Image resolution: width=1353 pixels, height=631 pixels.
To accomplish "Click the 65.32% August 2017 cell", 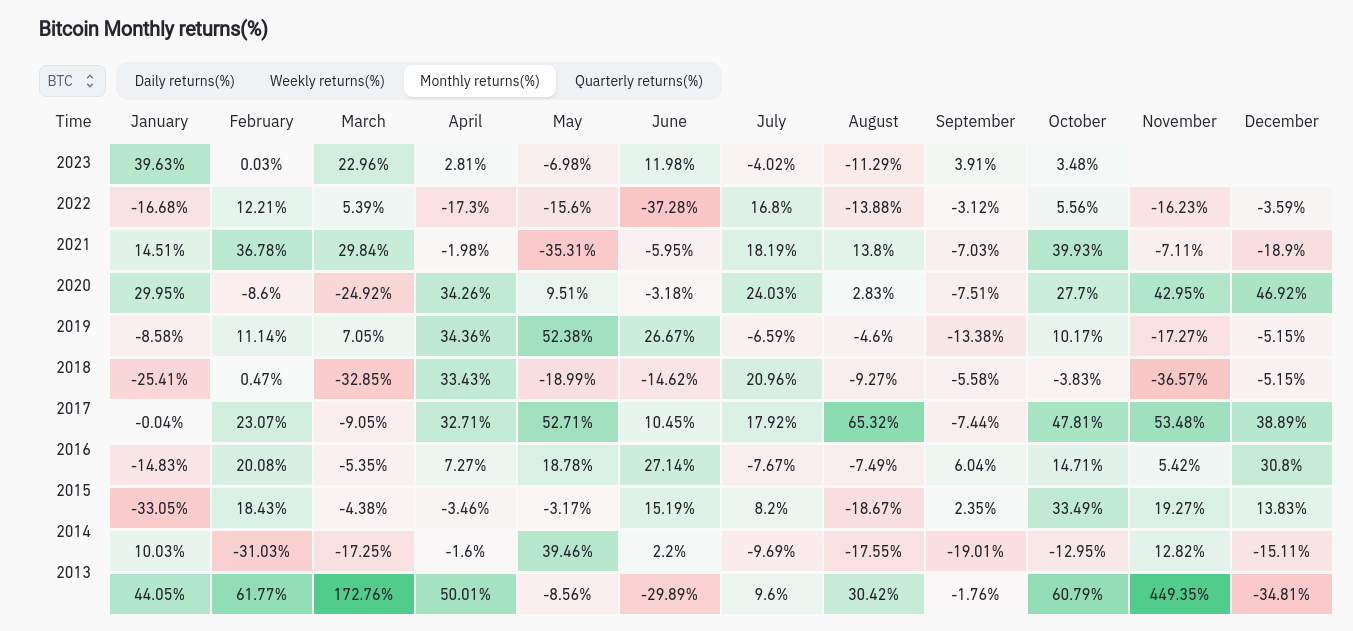I will [873, 422].
